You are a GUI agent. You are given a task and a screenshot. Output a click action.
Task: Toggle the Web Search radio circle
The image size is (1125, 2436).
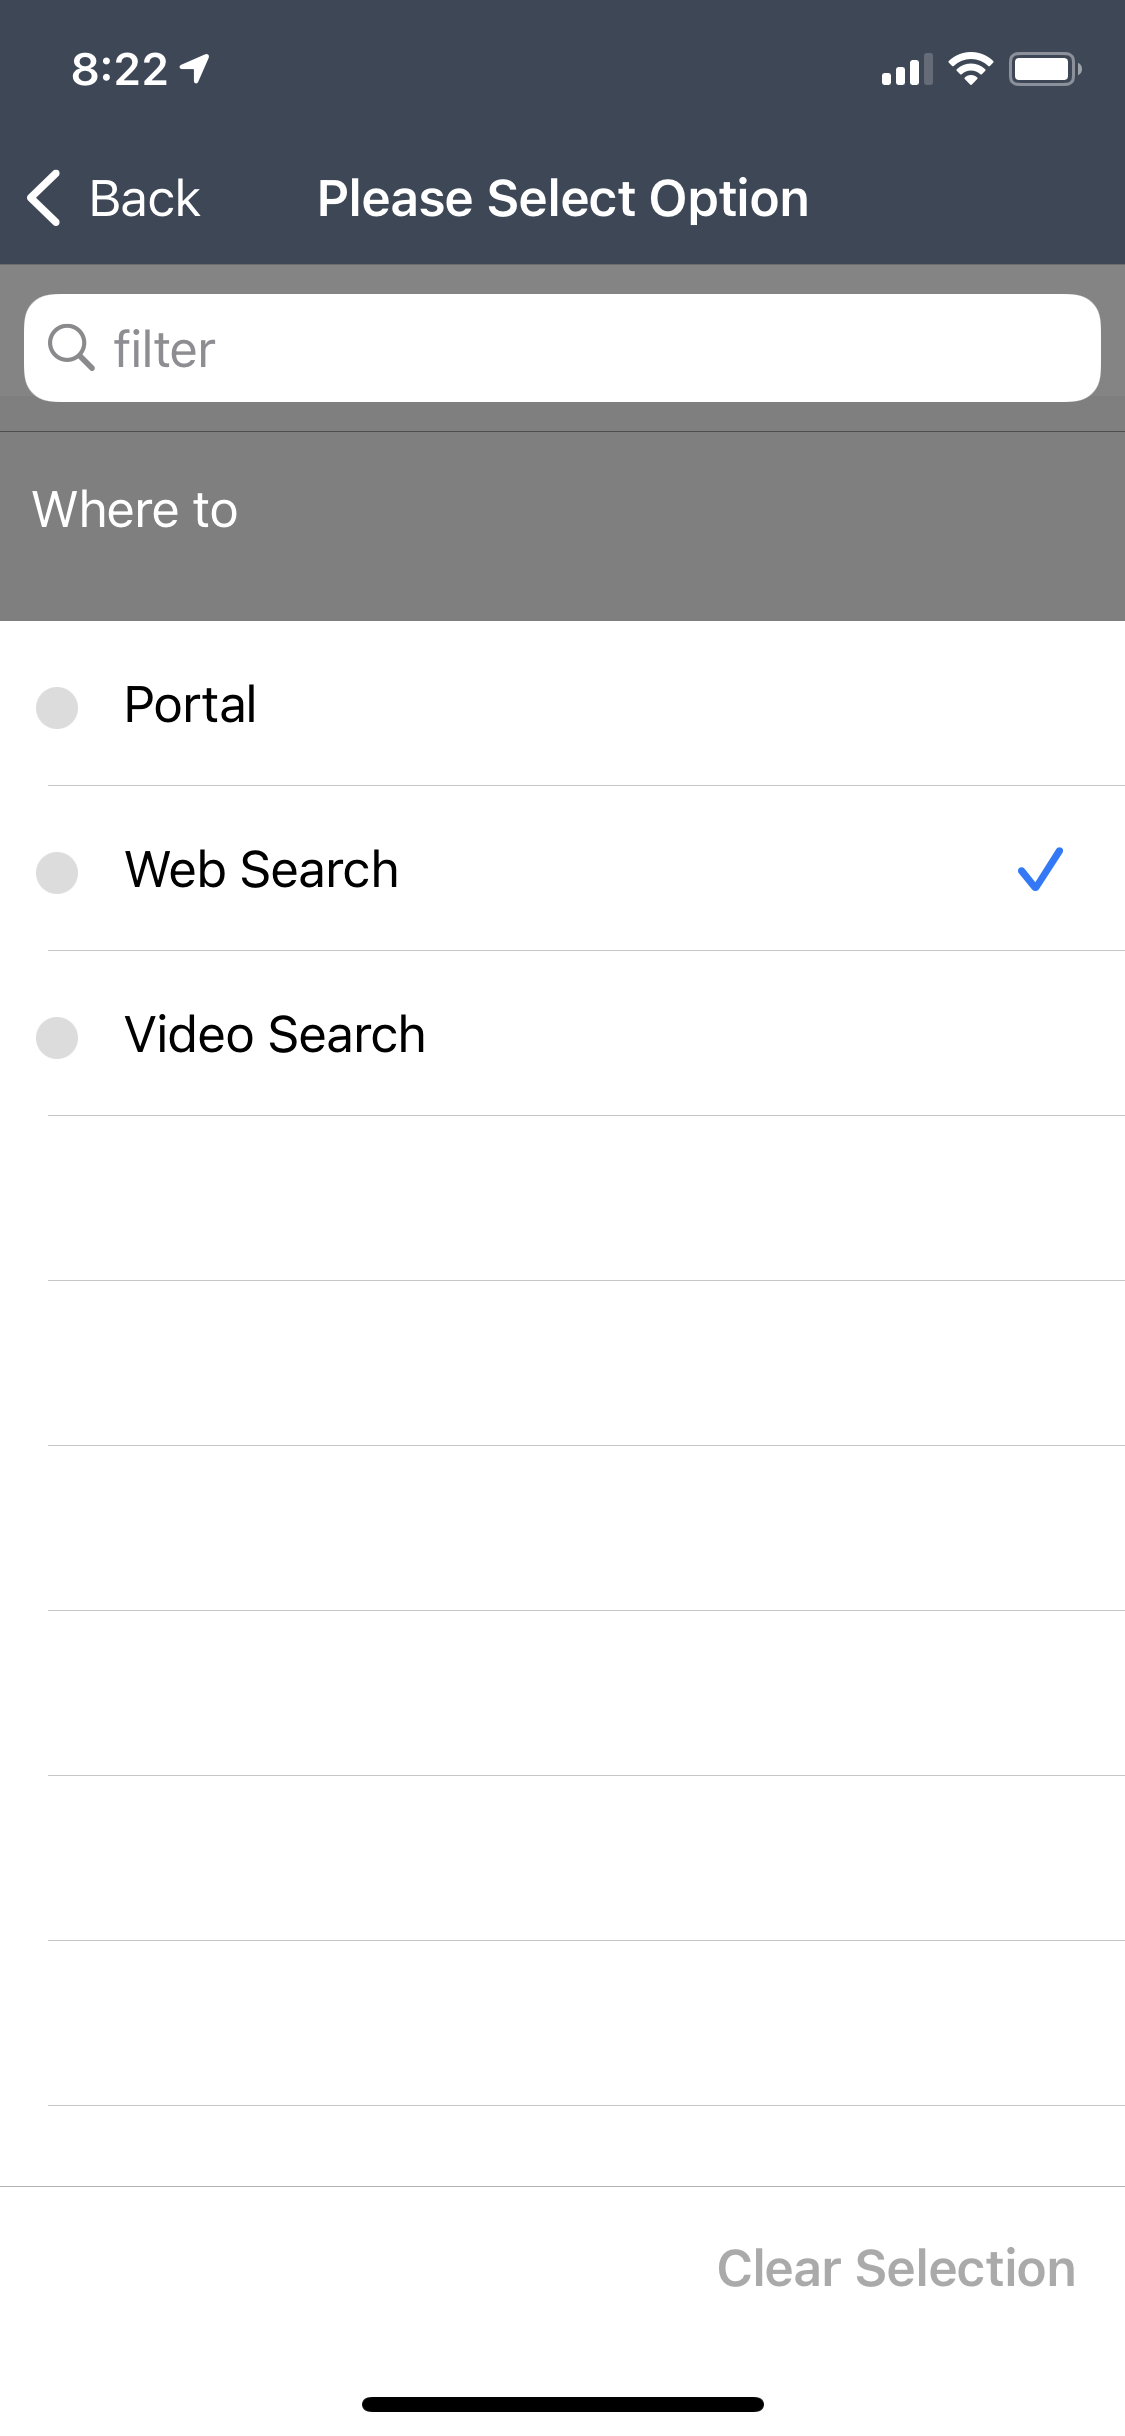point(57,872)
